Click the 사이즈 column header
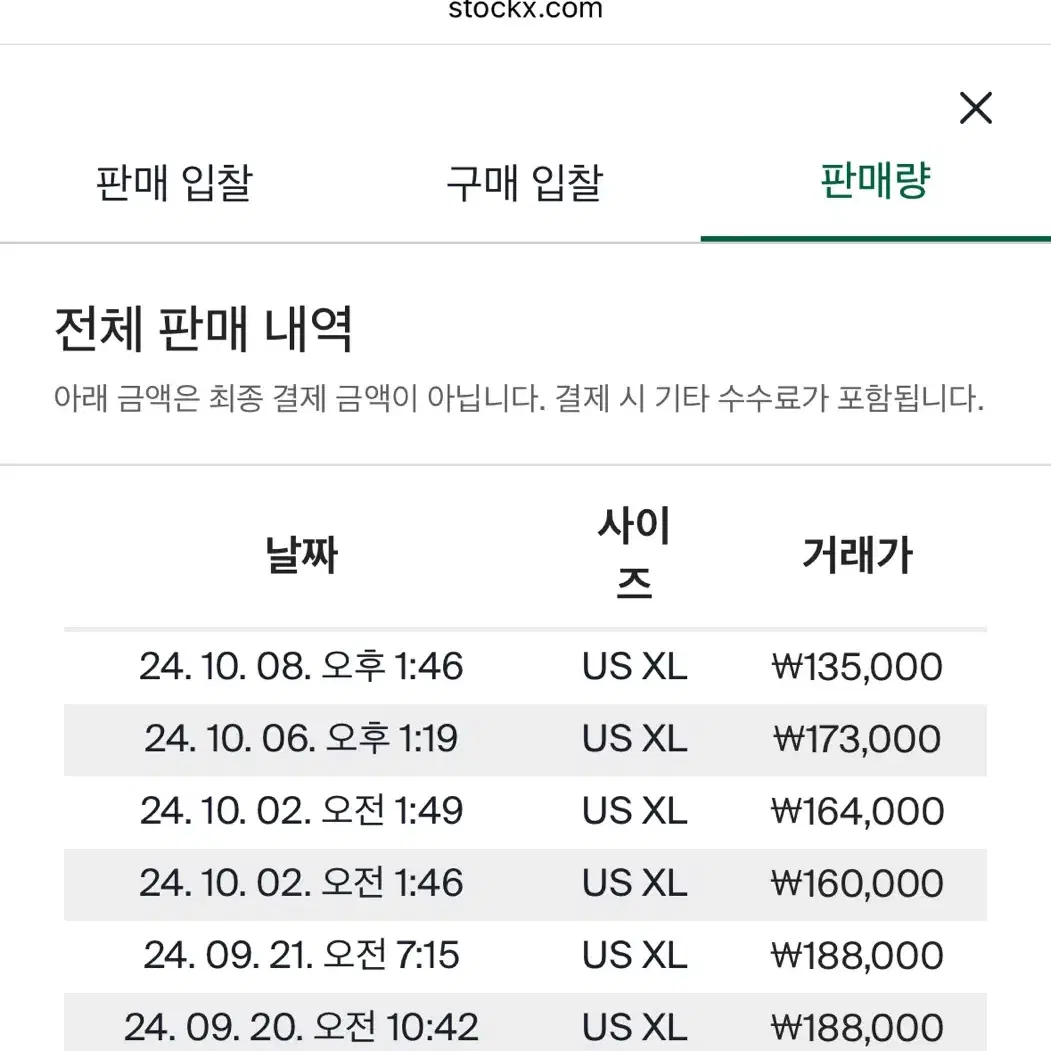The width and height of the screenshot is (1051, 1051). point(634,554)
